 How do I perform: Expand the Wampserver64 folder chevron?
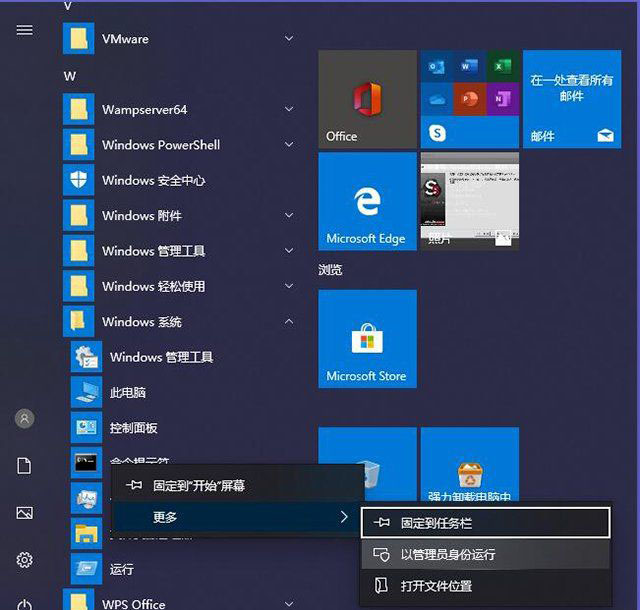289,110
